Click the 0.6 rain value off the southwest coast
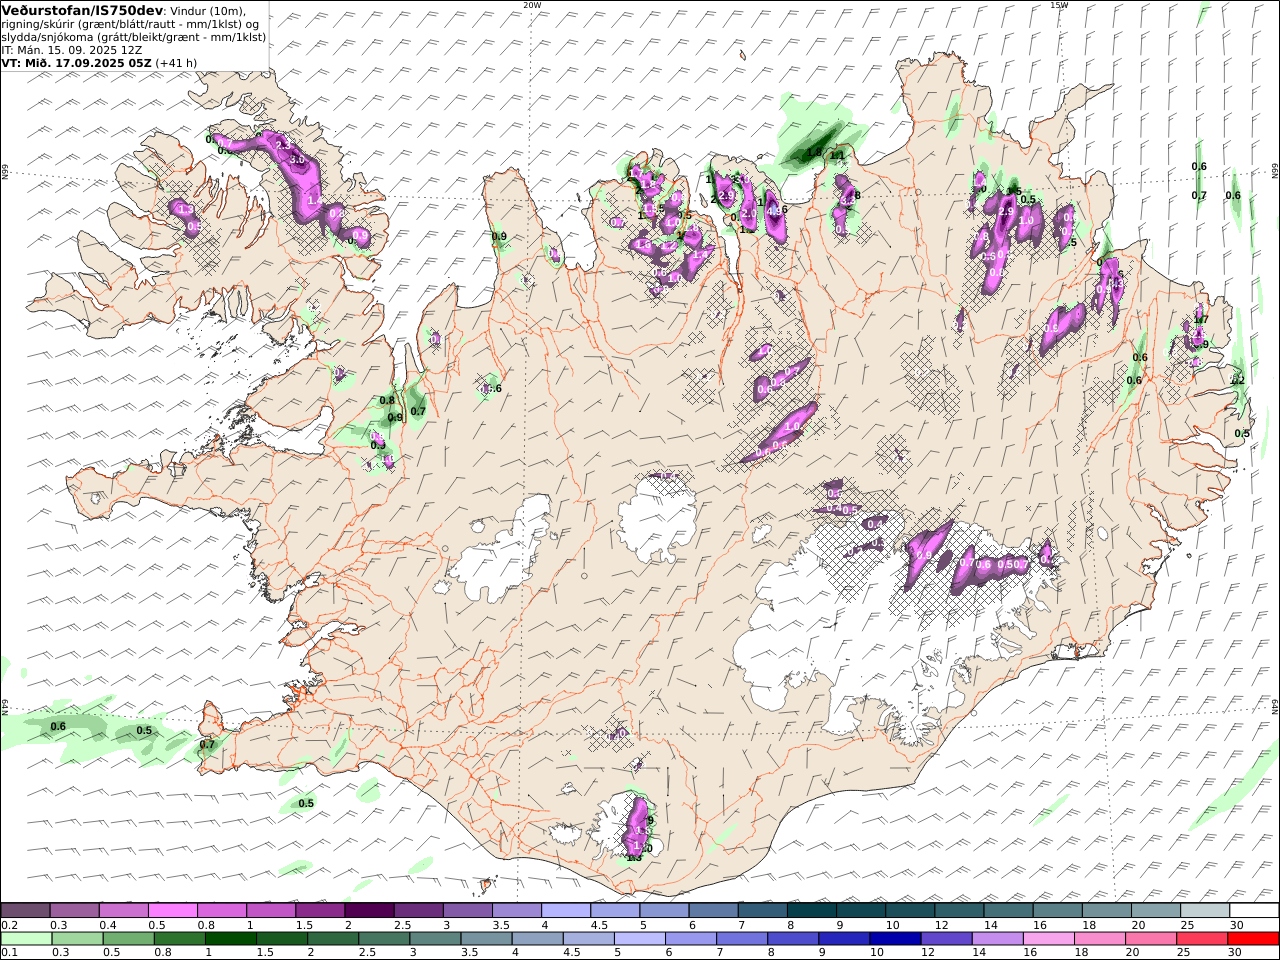 [58, 727]
